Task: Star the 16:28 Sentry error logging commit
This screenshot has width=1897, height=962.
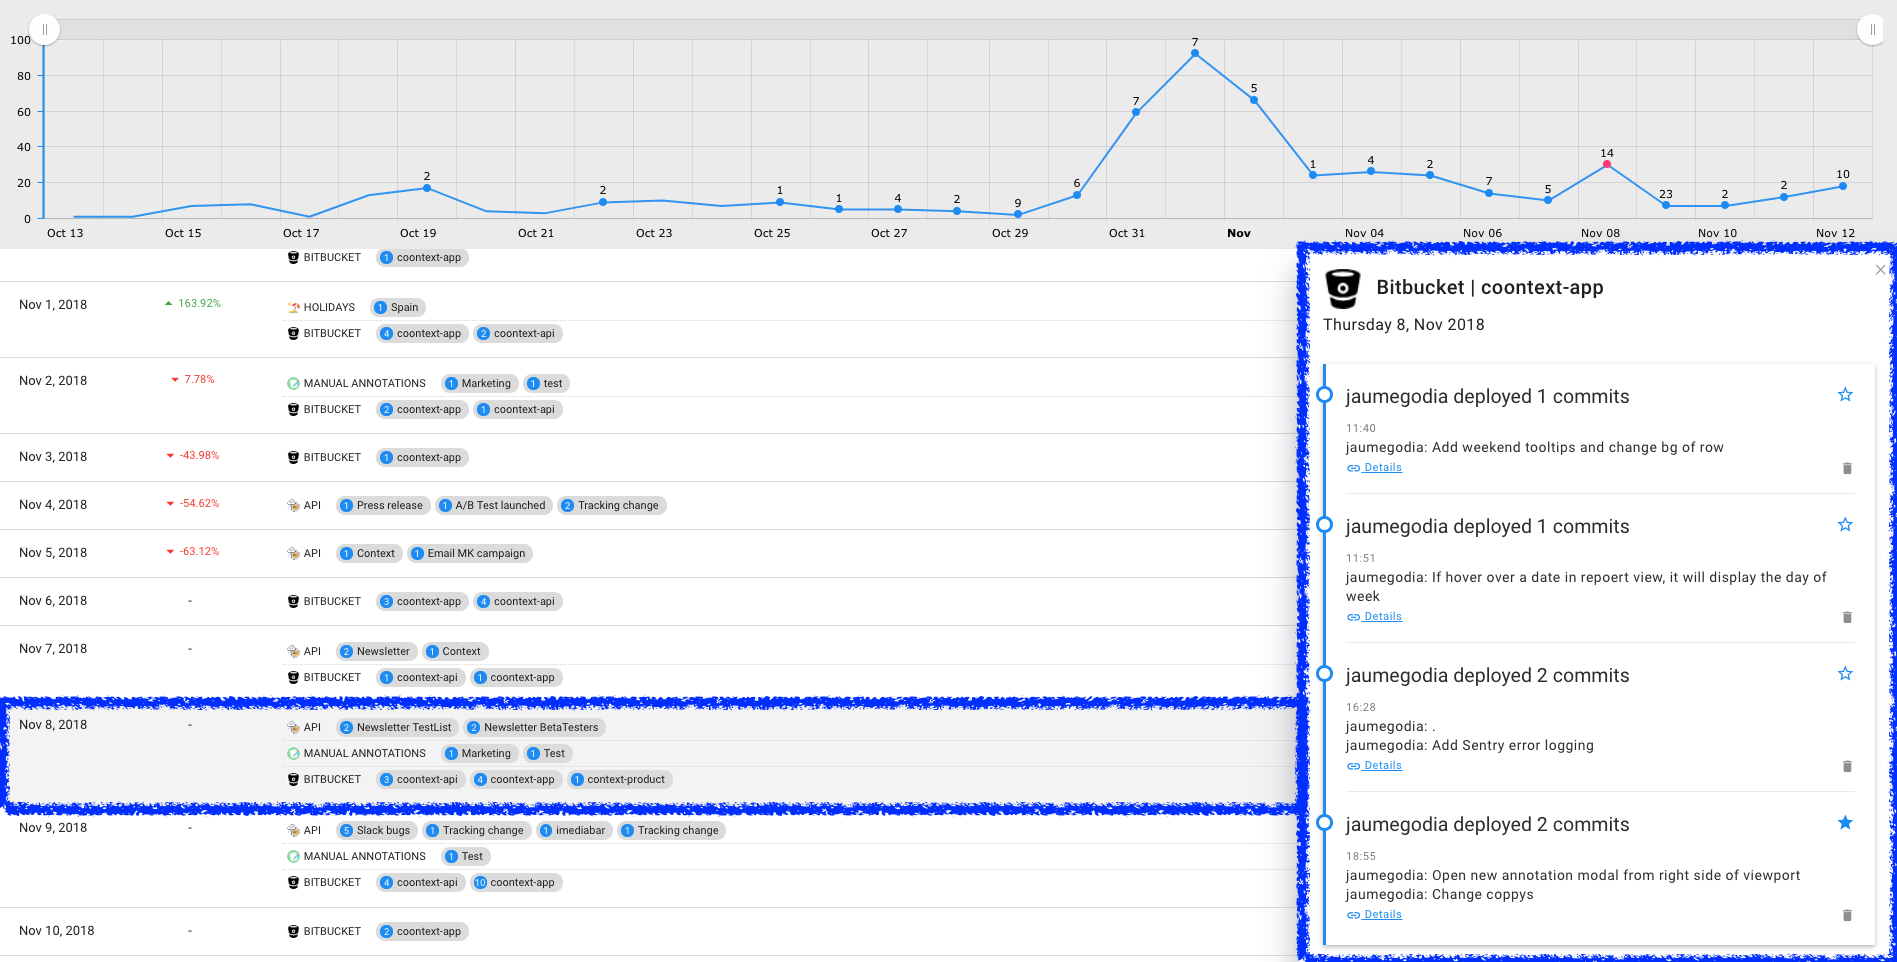Action: [x=1845, y=674]
